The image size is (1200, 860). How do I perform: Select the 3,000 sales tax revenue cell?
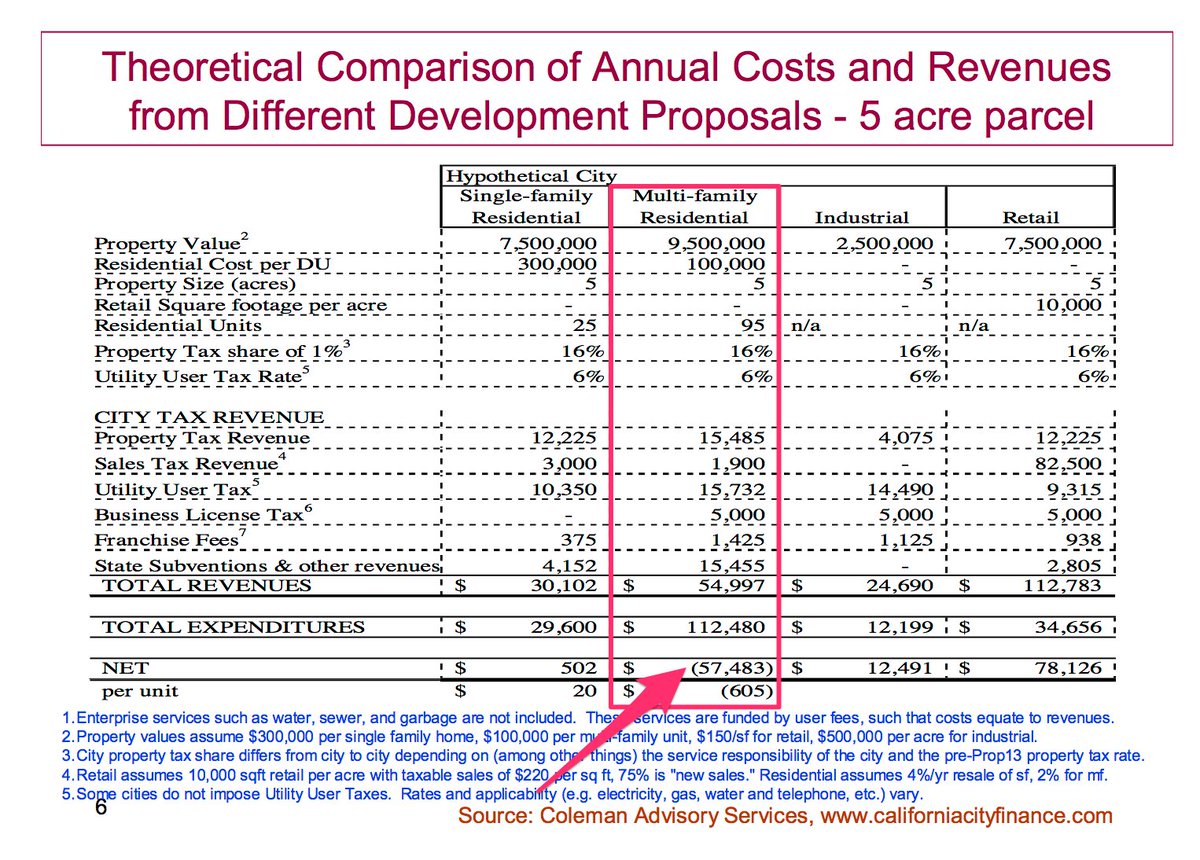[x=569, y=464]
